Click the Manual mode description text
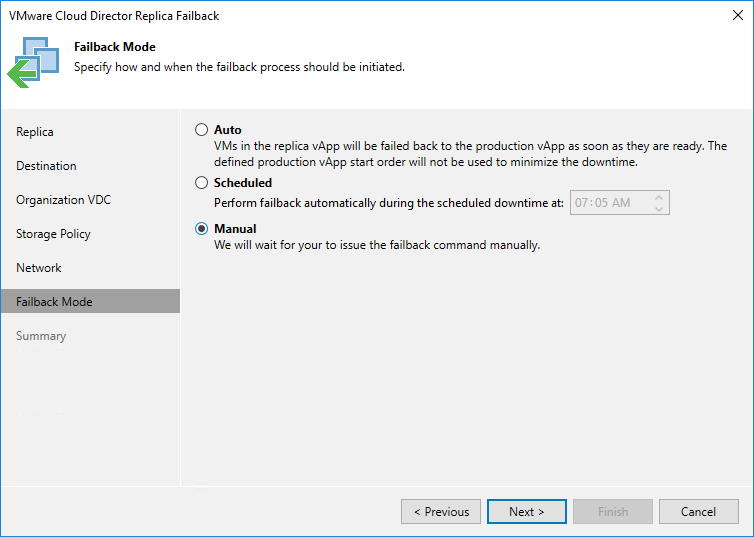Image resolution: width=754 pixels, height=537 pixels. [377, 245]
